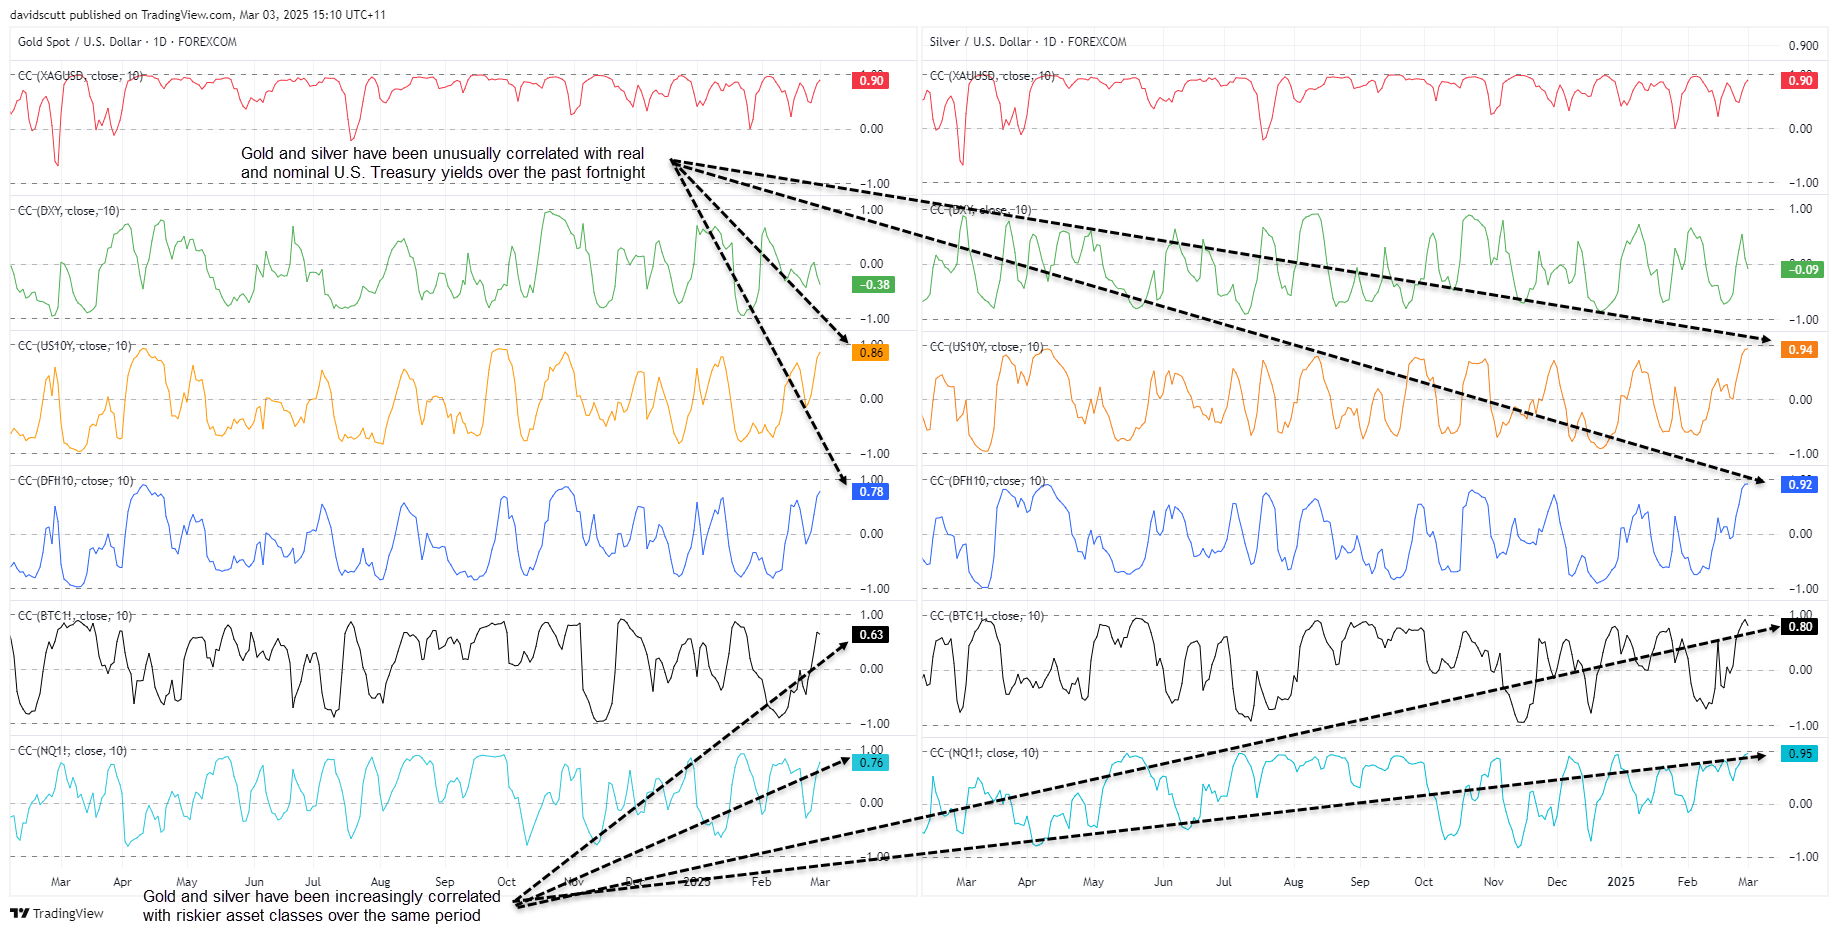Image resolution: width=1838 pixels, height=931 pixels.
Task: Click Nov on the Silver chart time axis
Action: (x=1493, y=882)
